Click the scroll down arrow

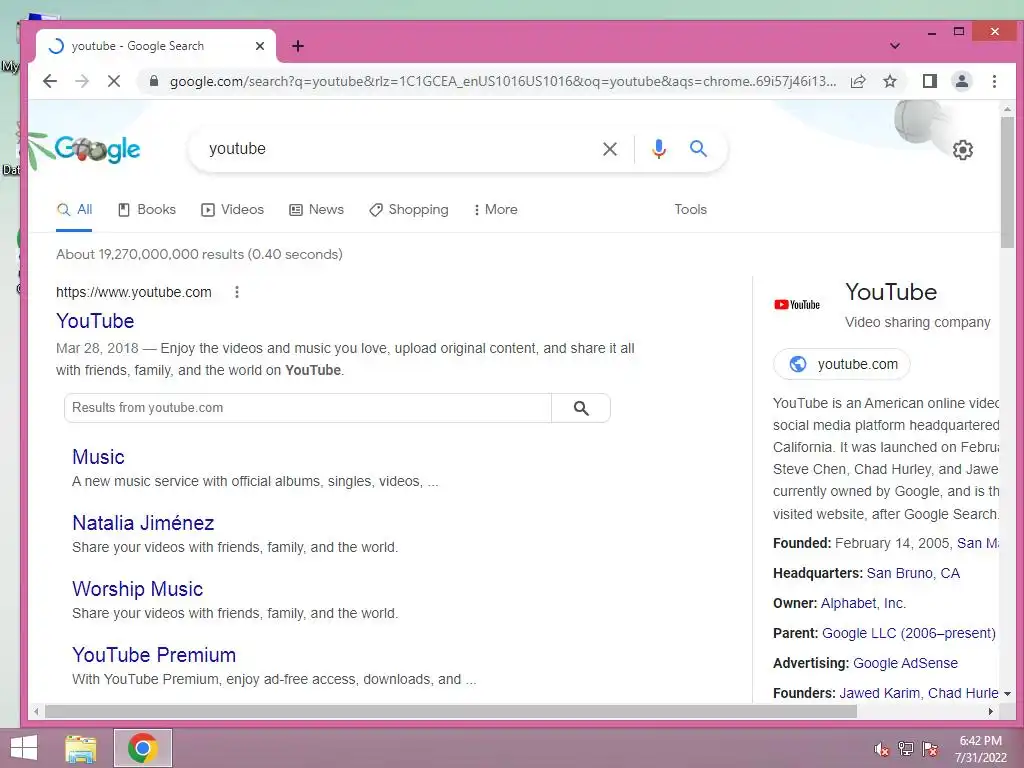click(1008, 694)
